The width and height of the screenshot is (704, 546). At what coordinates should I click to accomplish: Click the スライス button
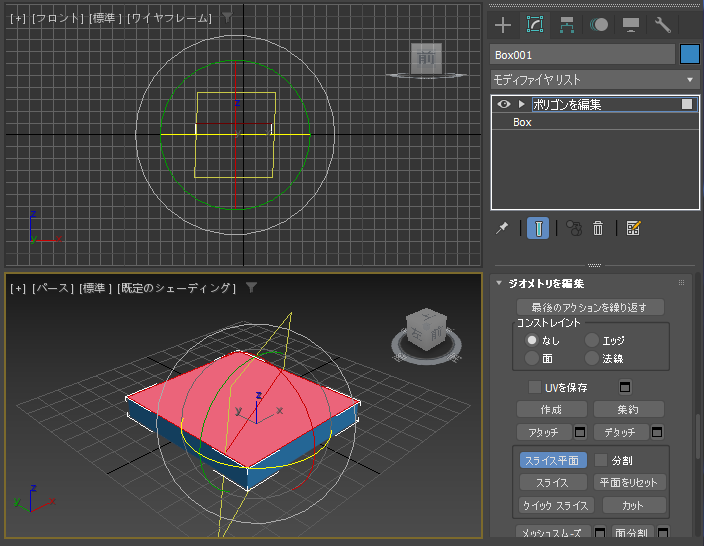click(553, 483)
